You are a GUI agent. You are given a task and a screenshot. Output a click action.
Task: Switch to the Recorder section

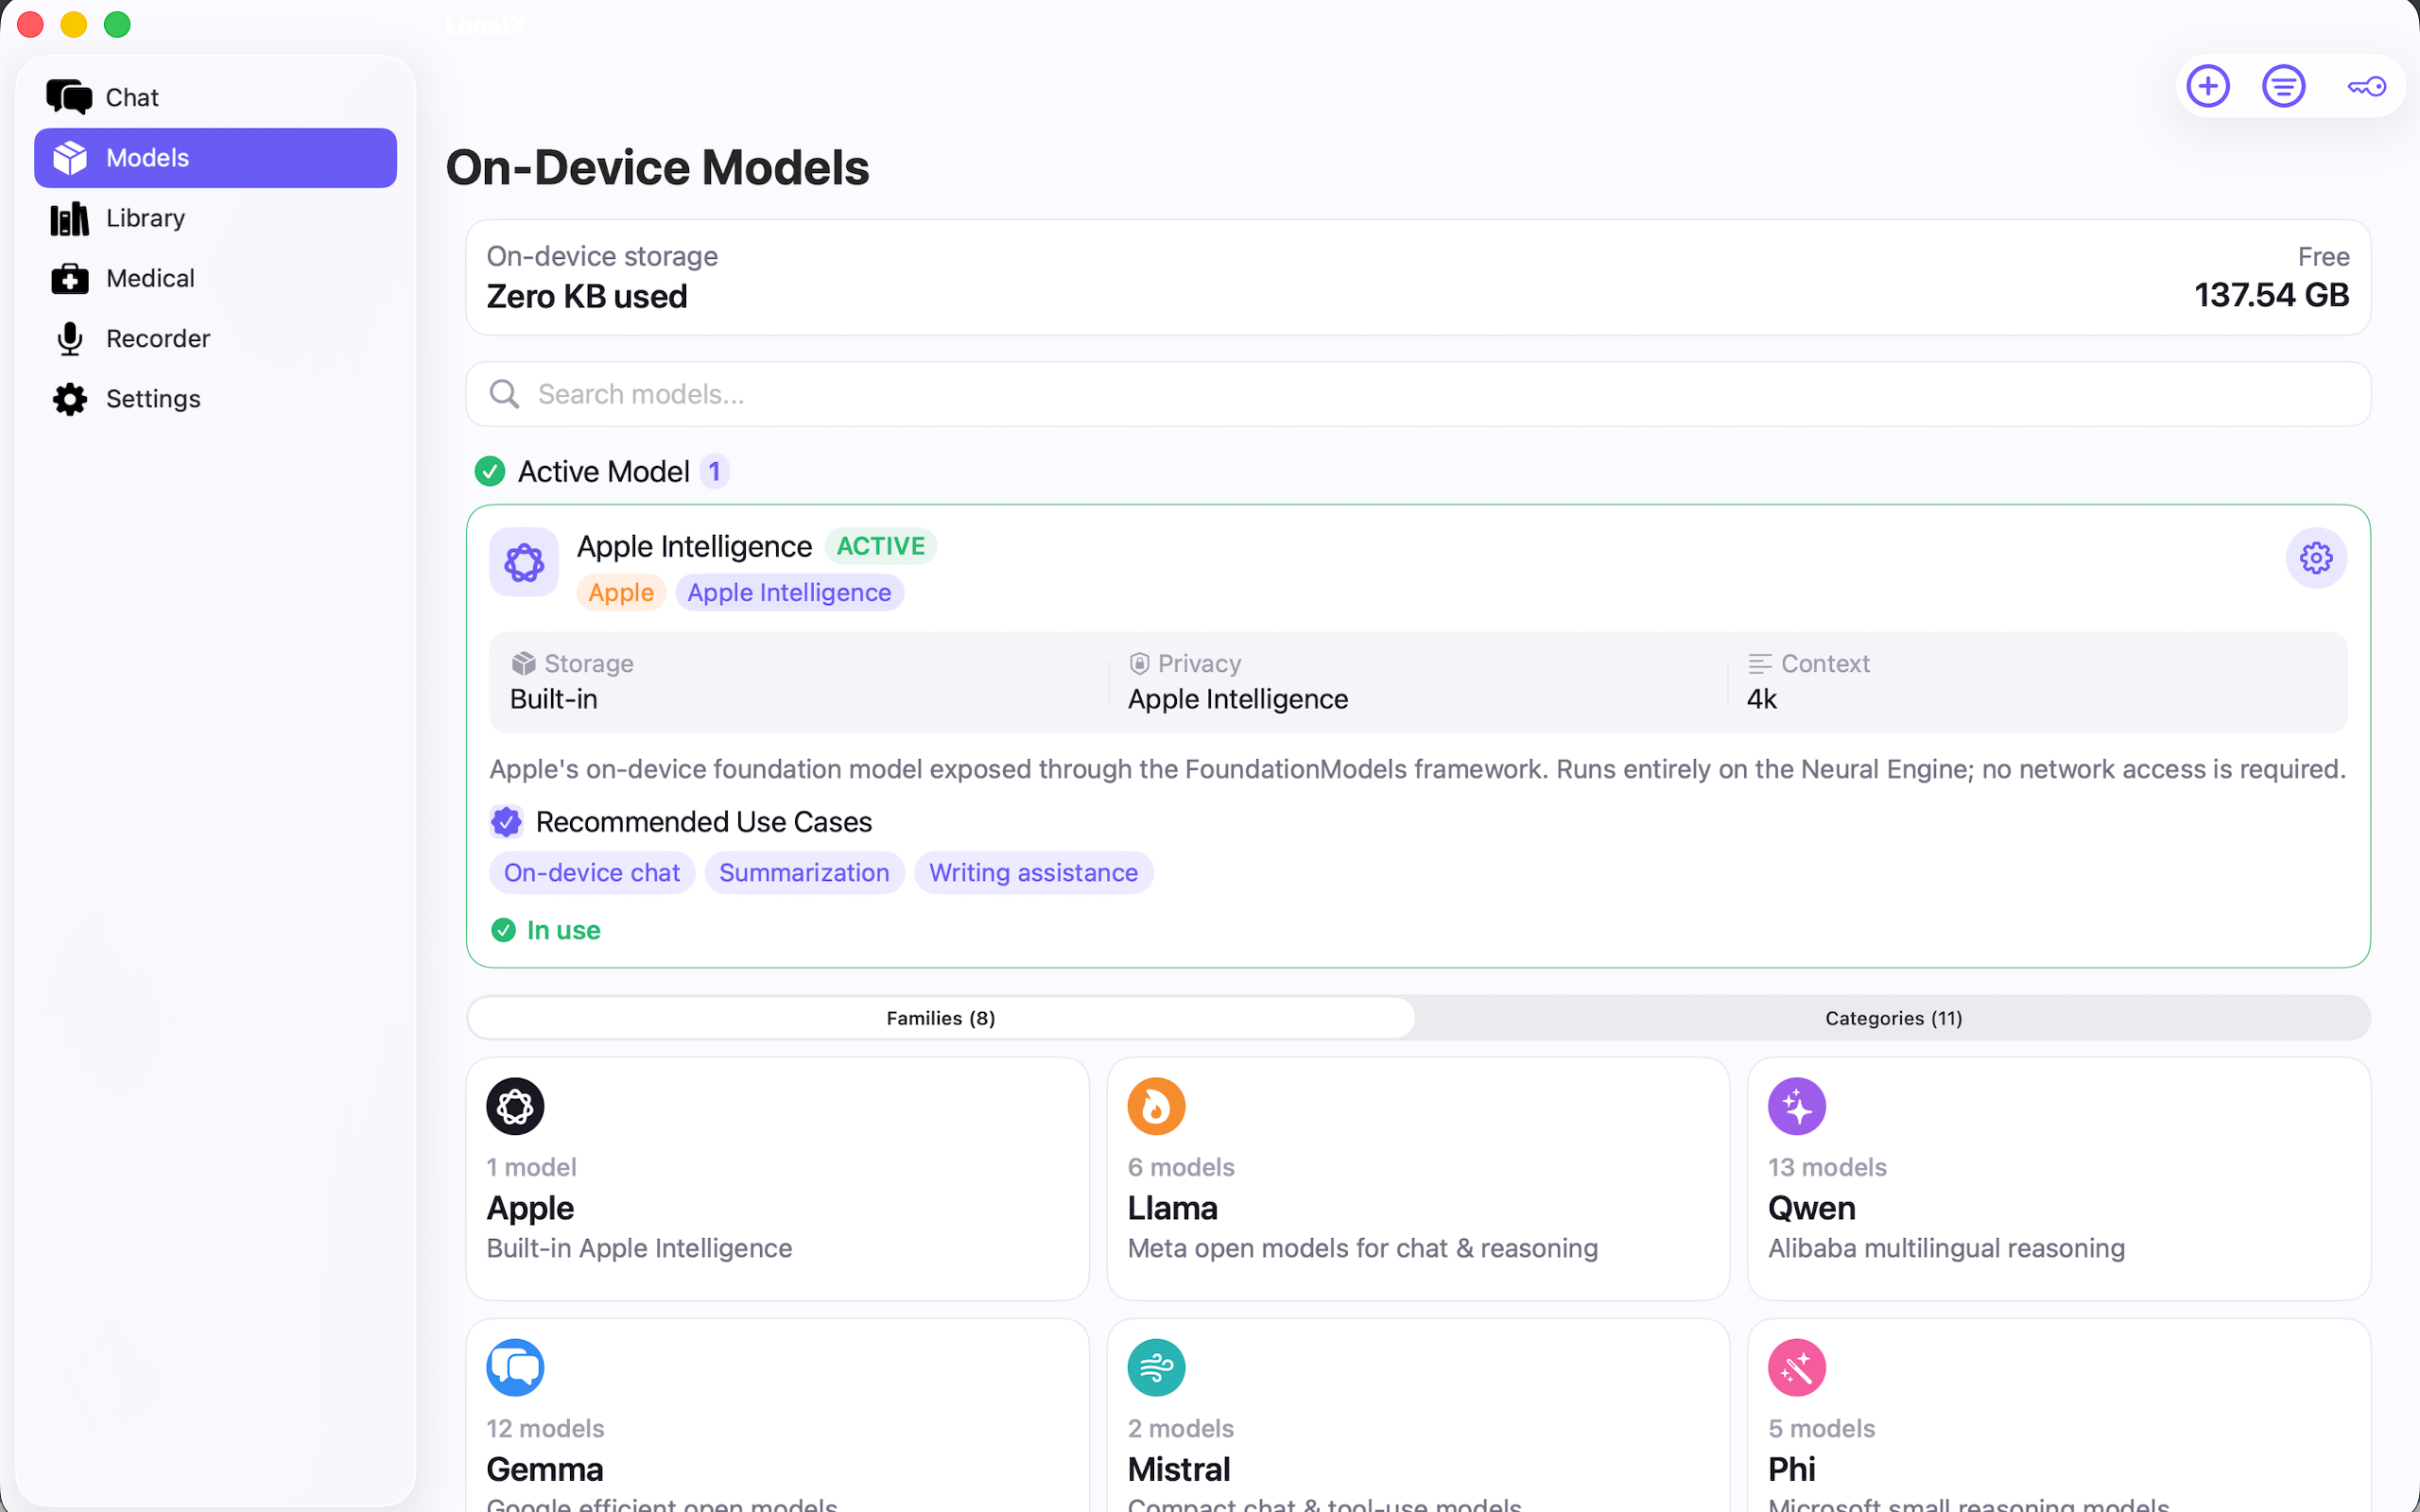[x=215, y=338]
